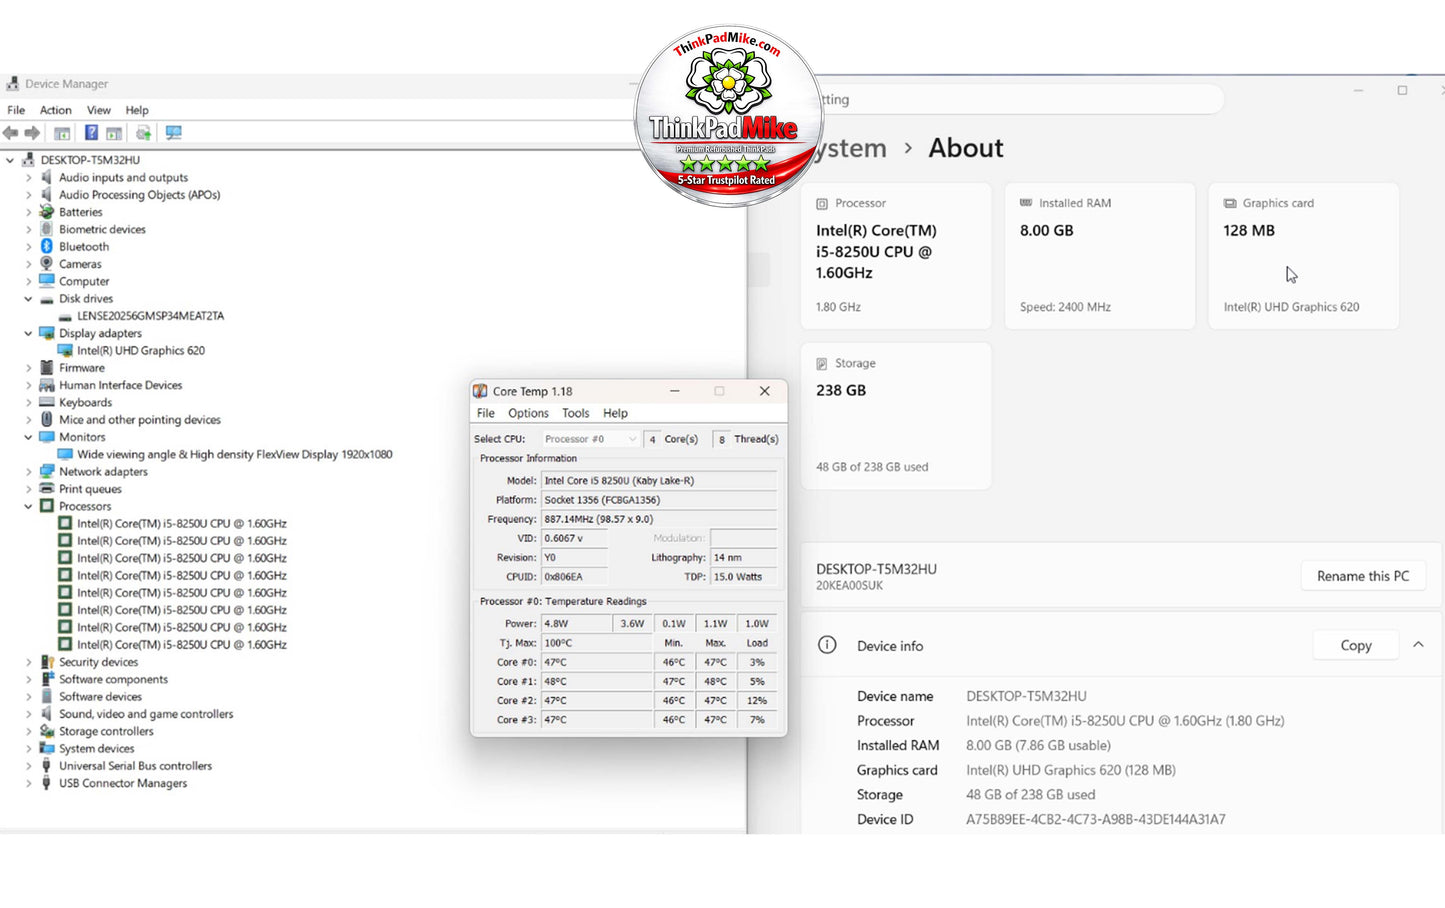Select the LENSE20256GMSP34MEAT2TA disk drive
1445x908 pixels.
[151, 316]
